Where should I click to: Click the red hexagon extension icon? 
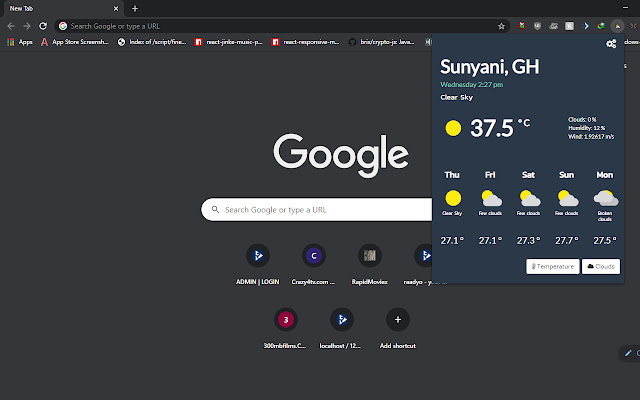tap(521, 26)
